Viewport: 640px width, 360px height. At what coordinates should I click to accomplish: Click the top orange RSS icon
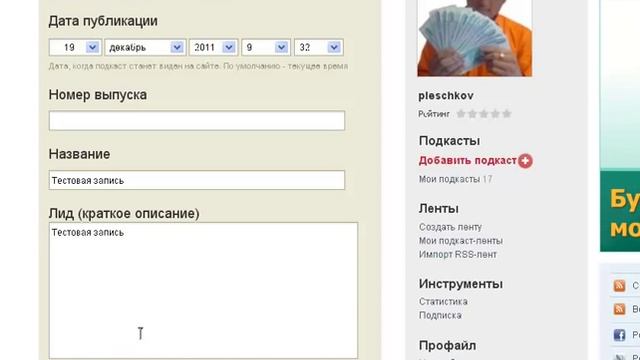click(x=619, y=286)
